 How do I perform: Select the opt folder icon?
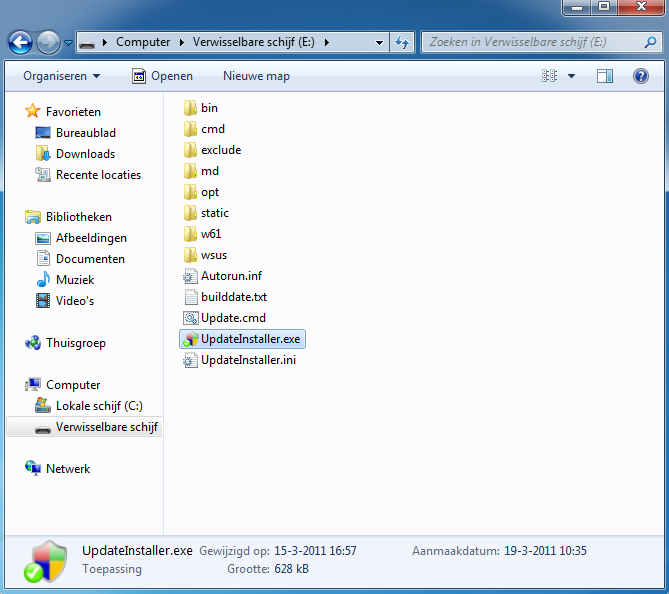(190, 192)
